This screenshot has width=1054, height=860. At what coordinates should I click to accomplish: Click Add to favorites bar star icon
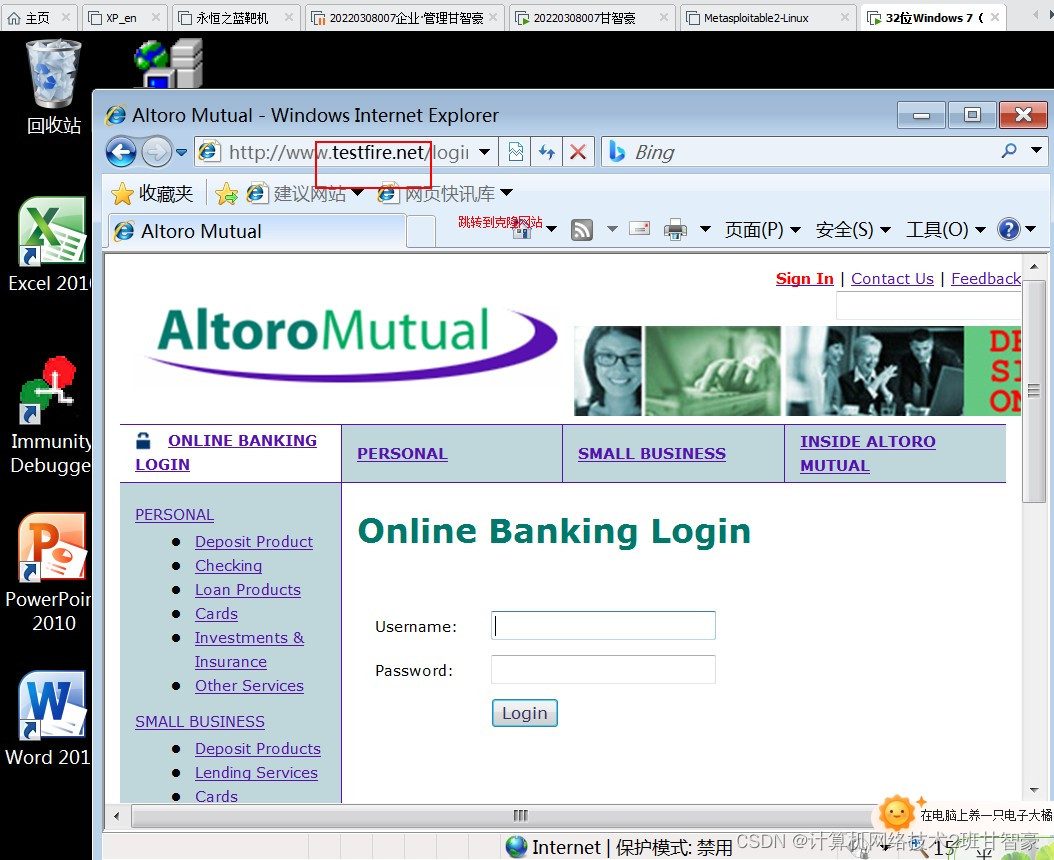pyautogui.click(x=227, y=194)
